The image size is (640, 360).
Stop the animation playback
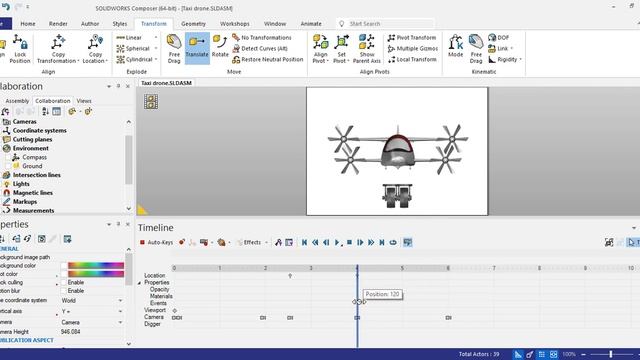point(349,242)
